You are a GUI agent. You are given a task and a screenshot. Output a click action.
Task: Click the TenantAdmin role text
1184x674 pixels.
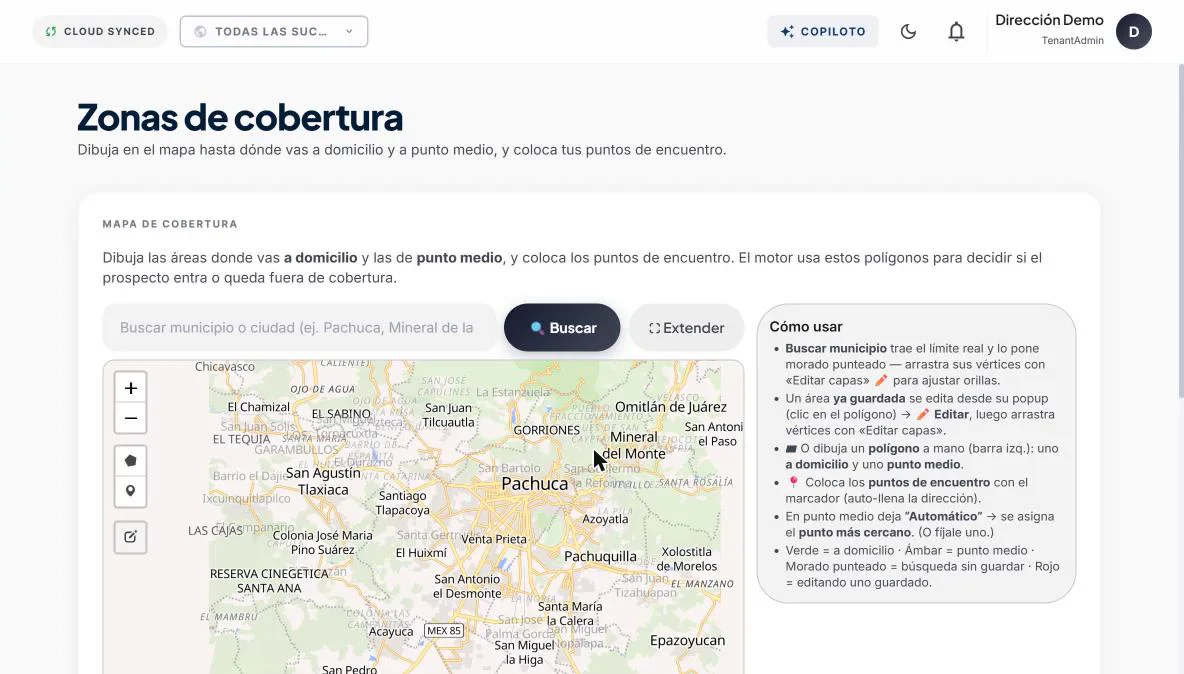click(x=1072, y=41)
